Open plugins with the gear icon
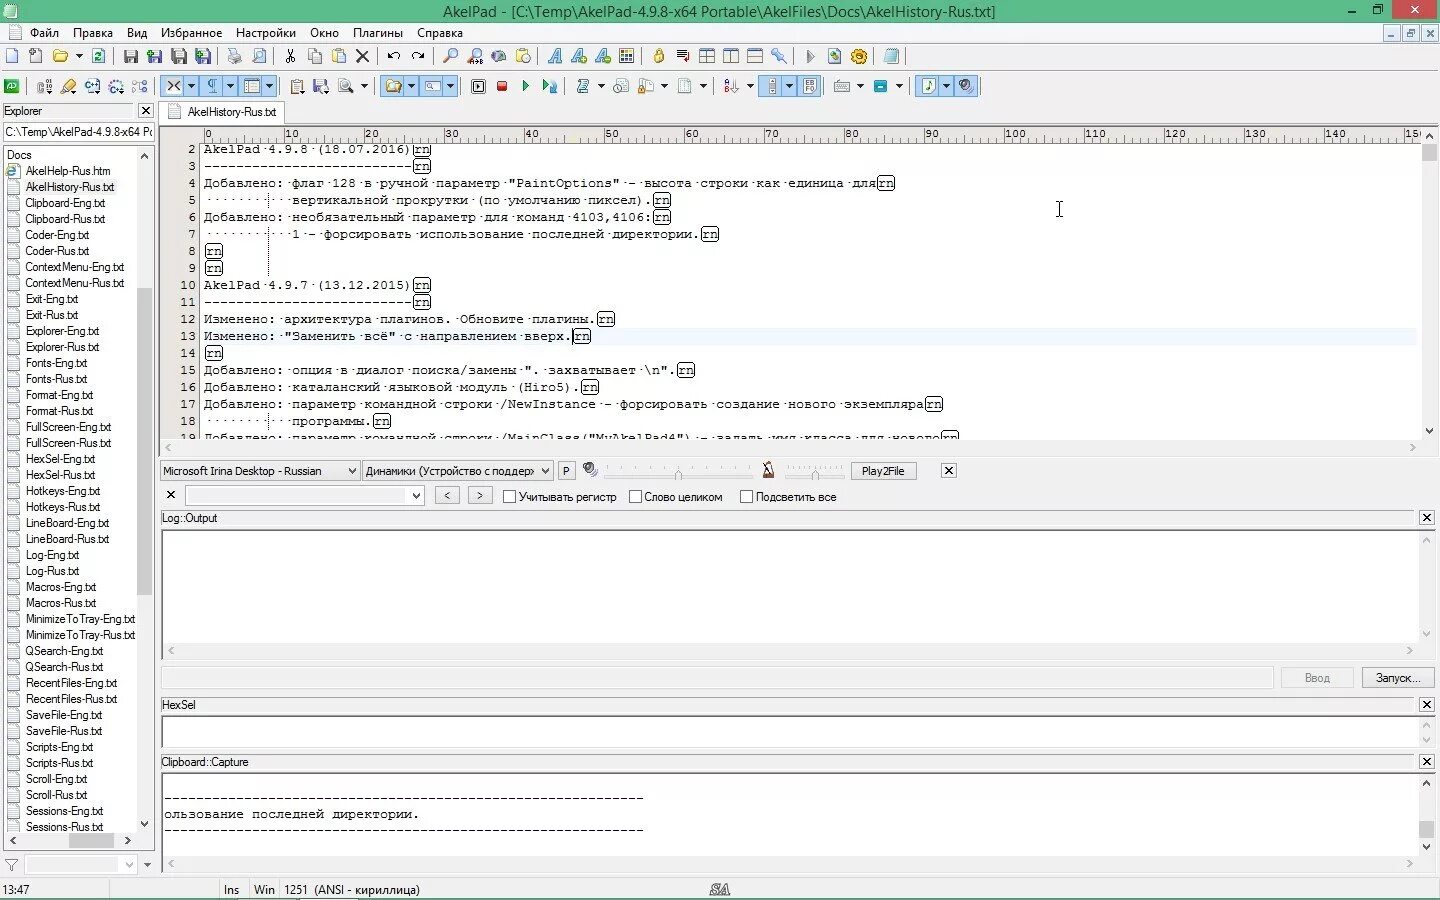 tap(859, 56)
